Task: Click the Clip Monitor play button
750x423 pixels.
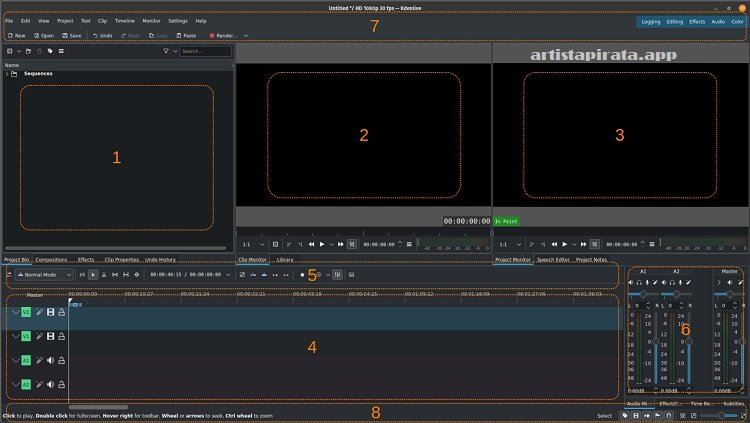Action: (322, 244)
